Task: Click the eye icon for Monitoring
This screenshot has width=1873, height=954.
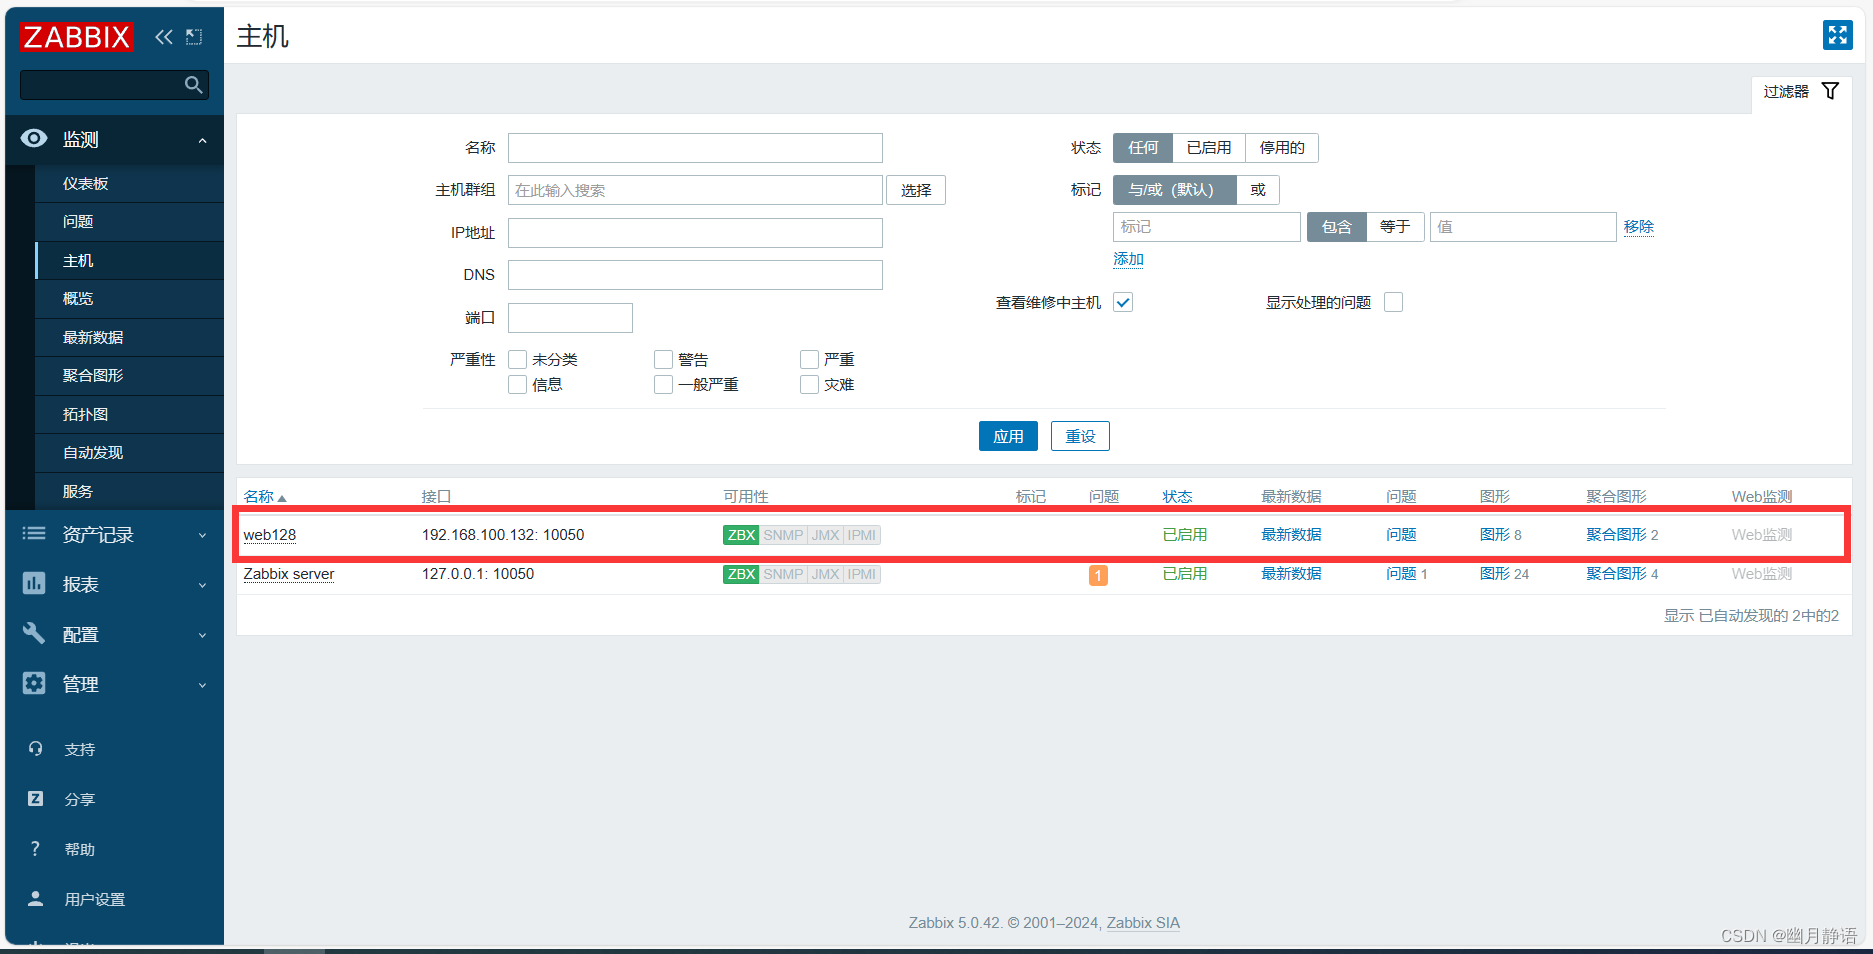Action: pyautogui.click(x=34, y=138)
